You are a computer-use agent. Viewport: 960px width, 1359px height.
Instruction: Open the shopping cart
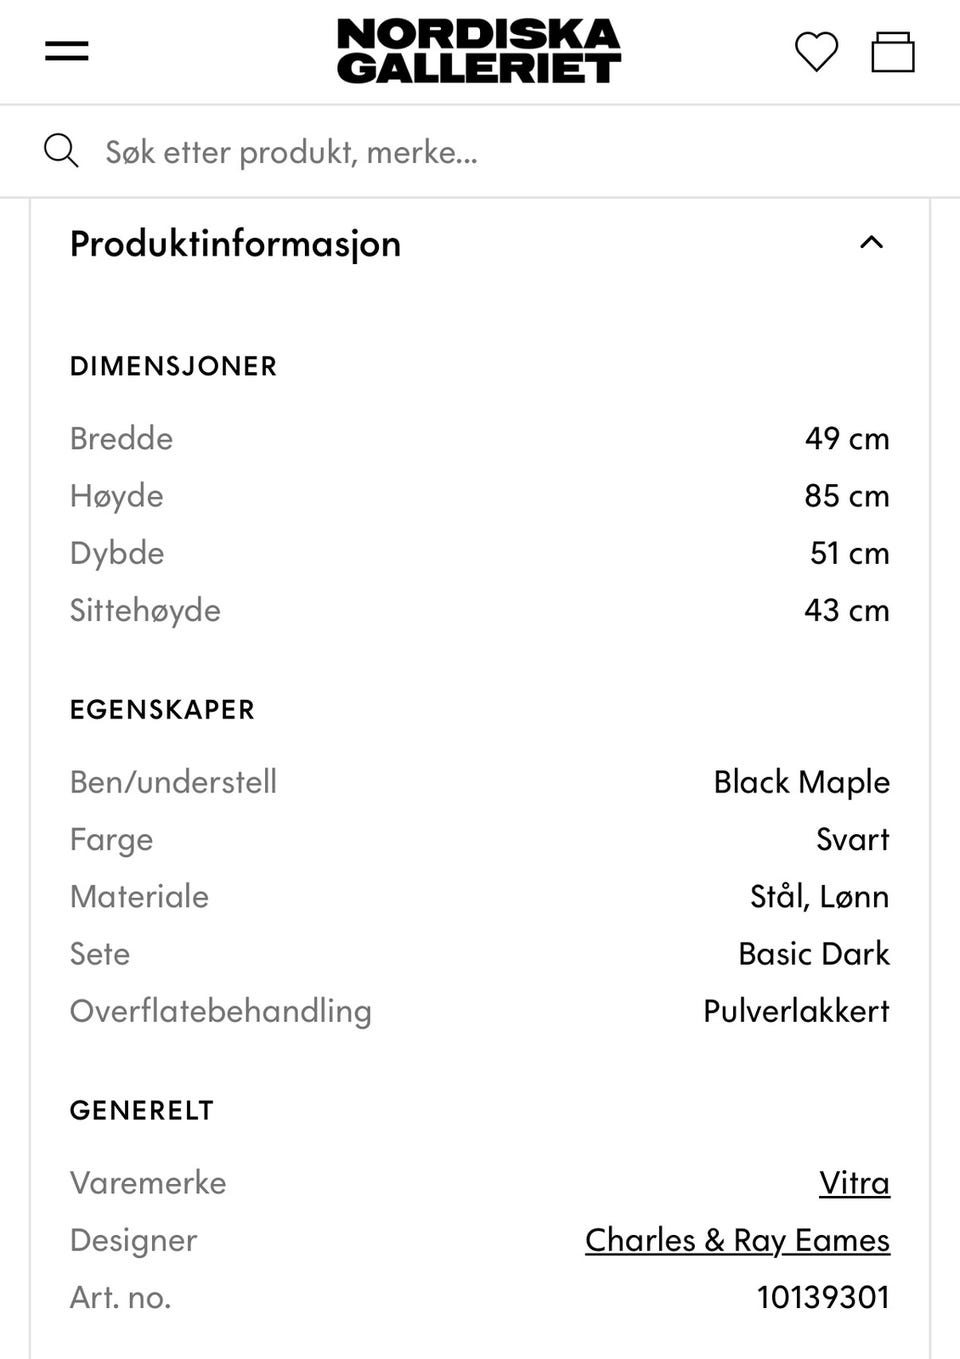[x=892, y=52]
